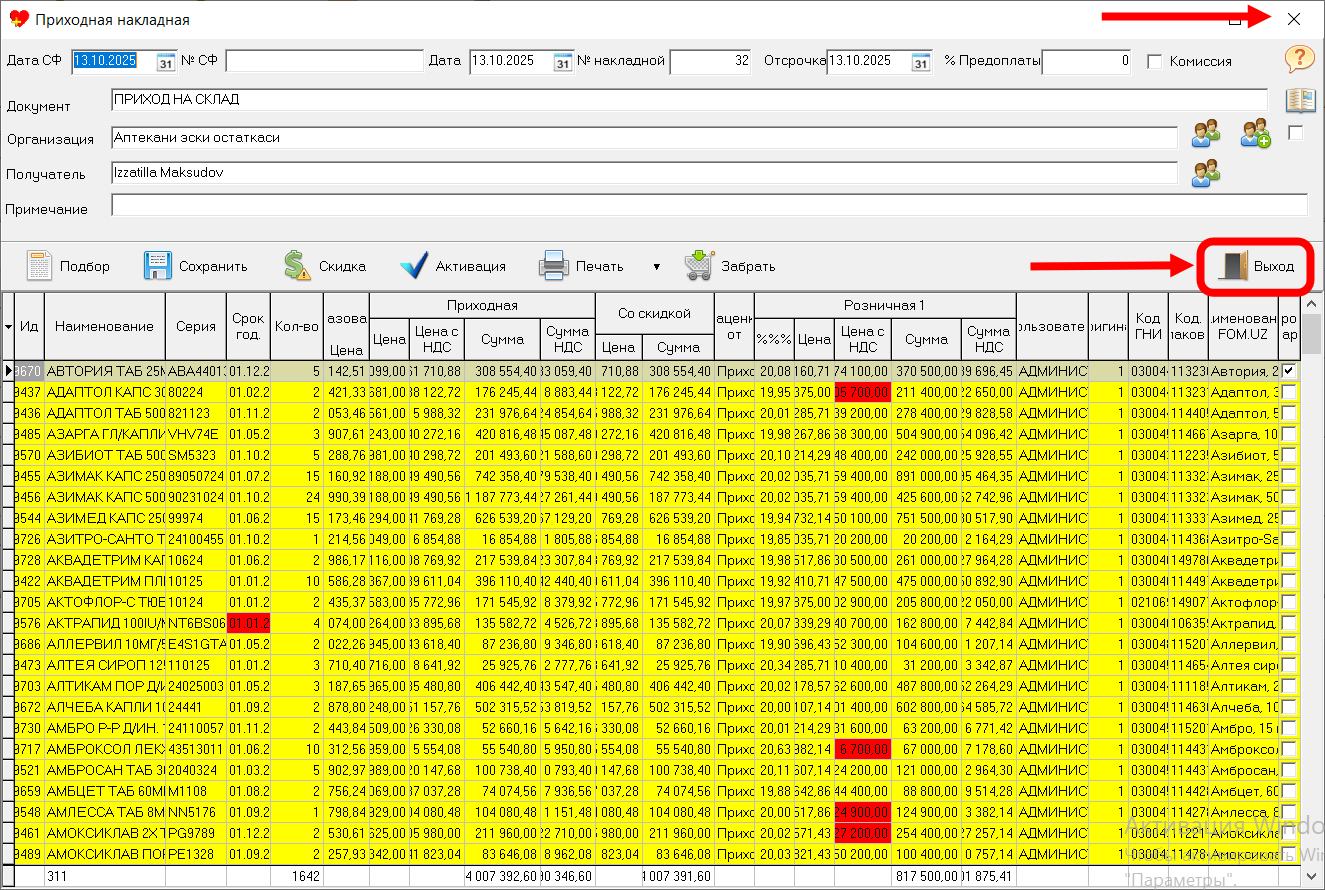Click the Активация checkmark button
1325x890 pixels.
pyautogui.click(x=414, y=267)
